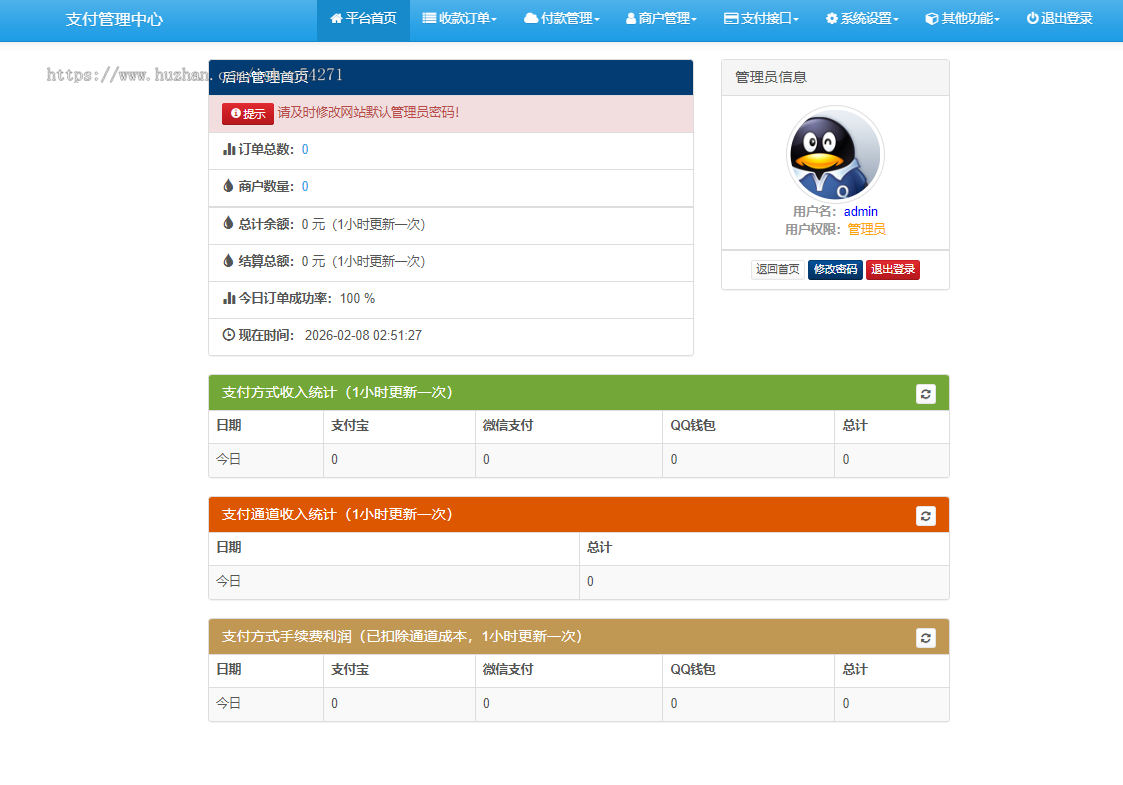Refresh the 支付方式手续费利润 panel
The height and width of the screenshot is (785, 1123).
coord(925,637)
